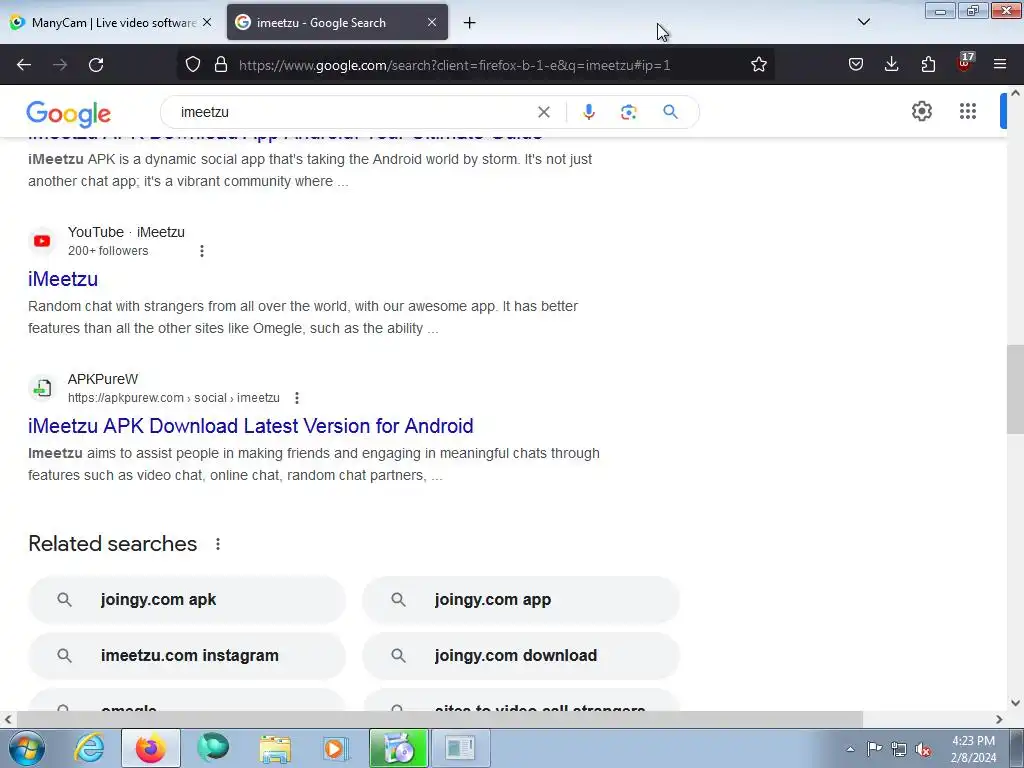This screenshot has height=768, width=1024.
Task: Open options for YouTube iMeetzu result
Action: pyautogui.click(x=202, y=251)
